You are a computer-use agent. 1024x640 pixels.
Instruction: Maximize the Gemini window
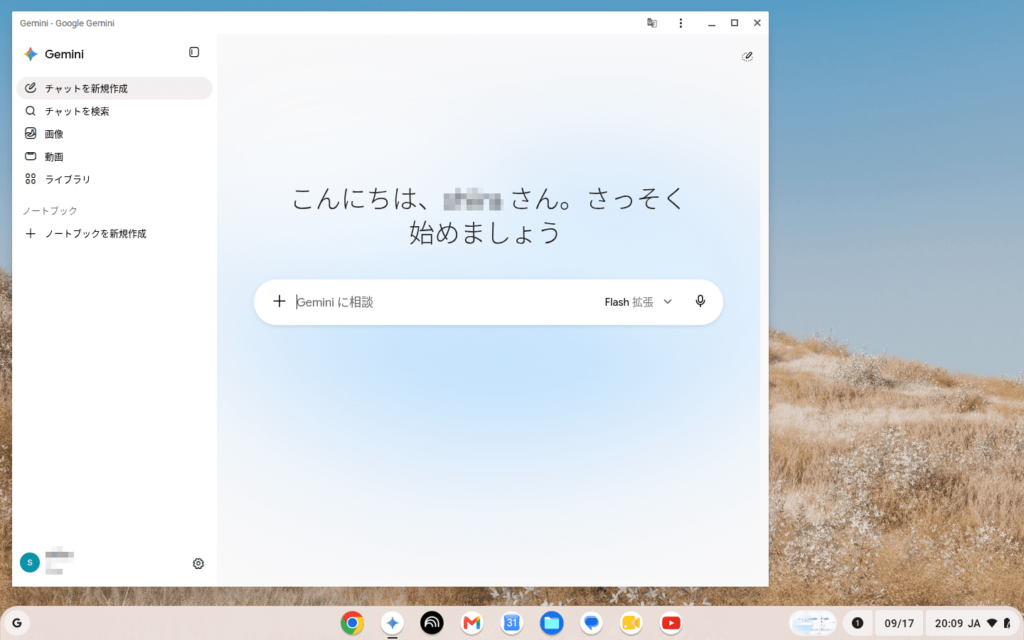coord(735,23)
